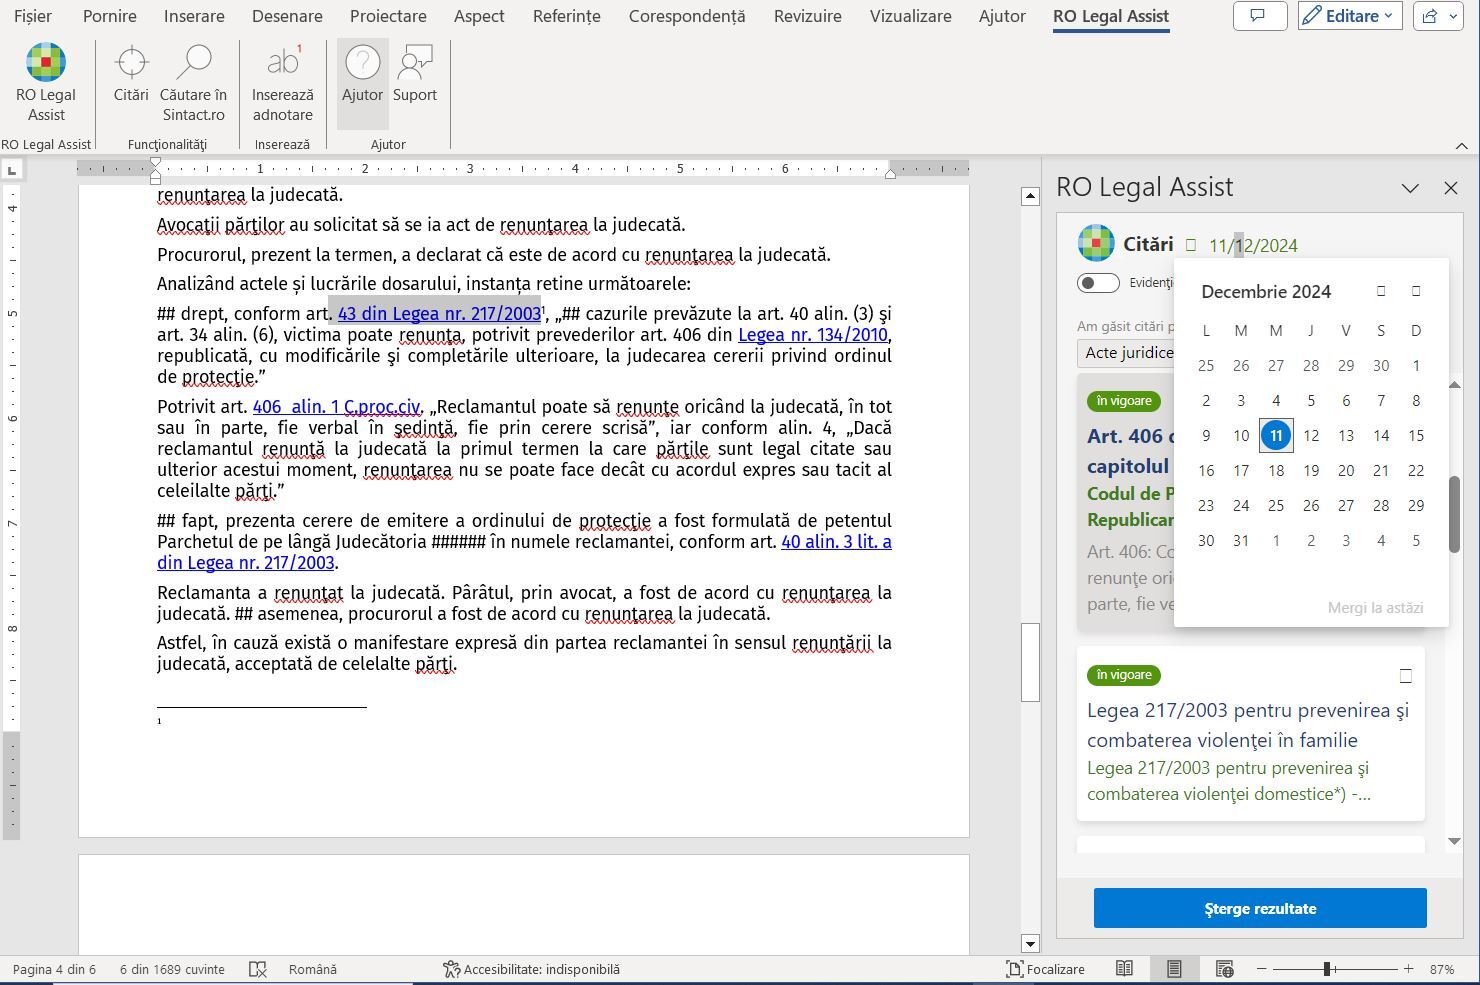Open Legea 217/2003 pentru prevenirea result title
1480x985 pixels.
click(x=1248, y=725)
